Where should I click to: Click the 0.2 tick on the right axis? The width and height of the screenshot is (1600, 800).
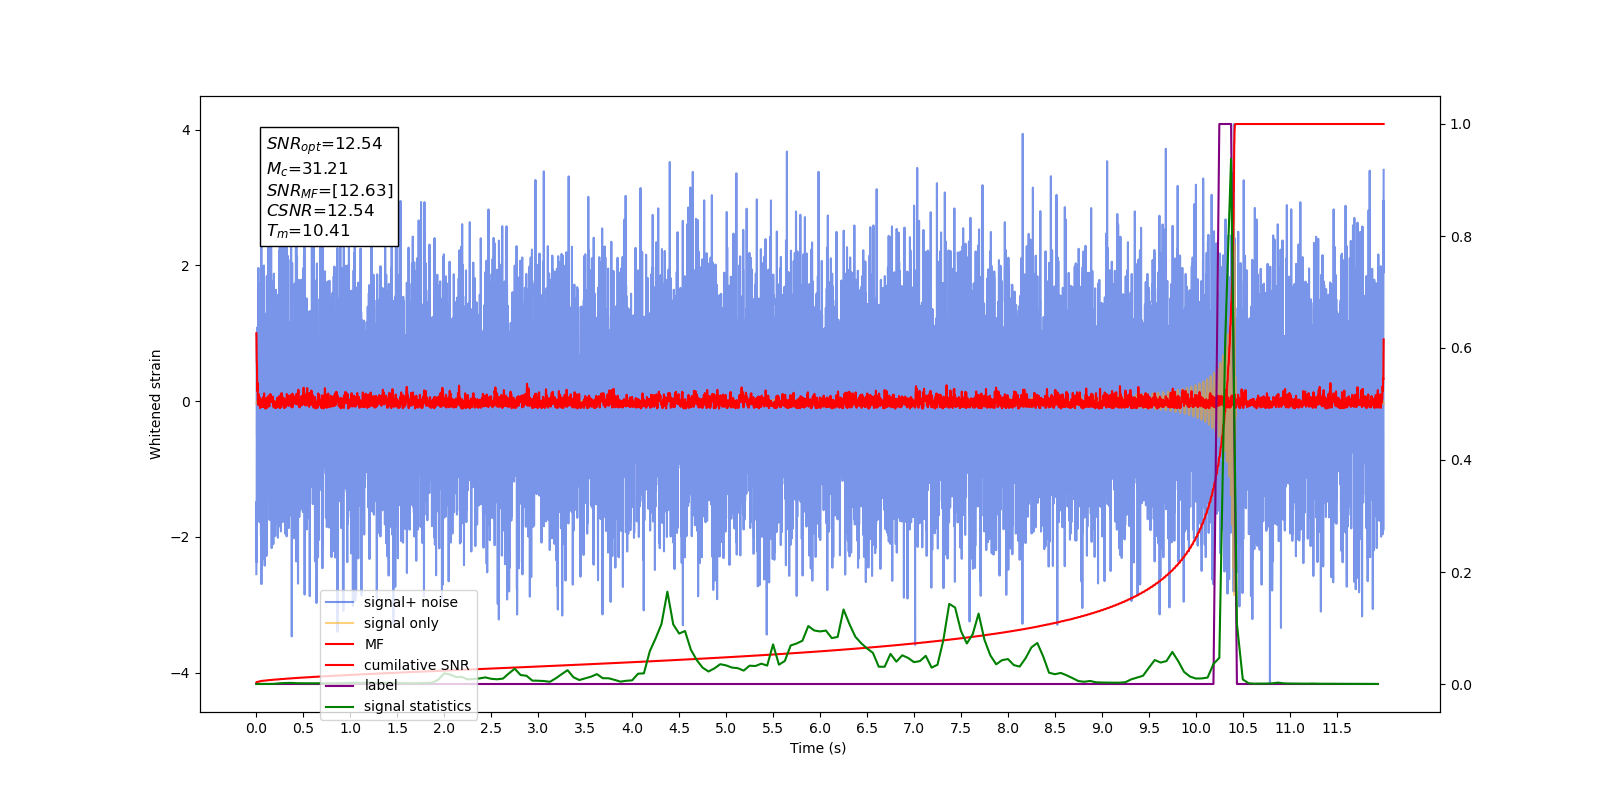pyautogui.click(x=1461, y=573)
